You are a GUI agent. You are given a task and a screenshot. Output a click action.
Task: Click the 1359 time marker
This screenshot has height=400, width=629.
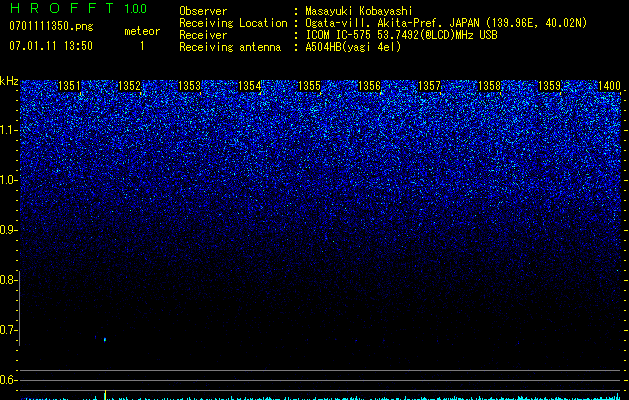point(549,85)
